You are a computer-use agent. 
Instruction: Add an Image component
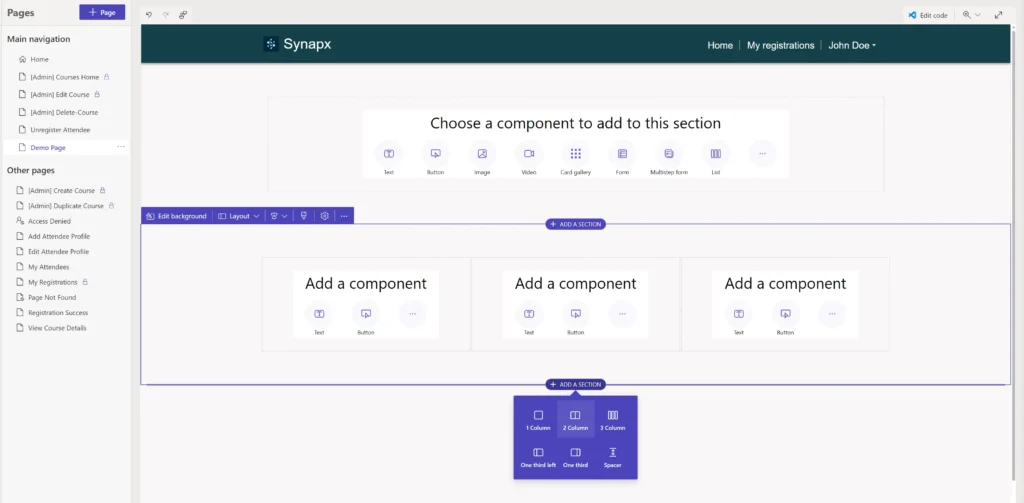coord(482,158)
